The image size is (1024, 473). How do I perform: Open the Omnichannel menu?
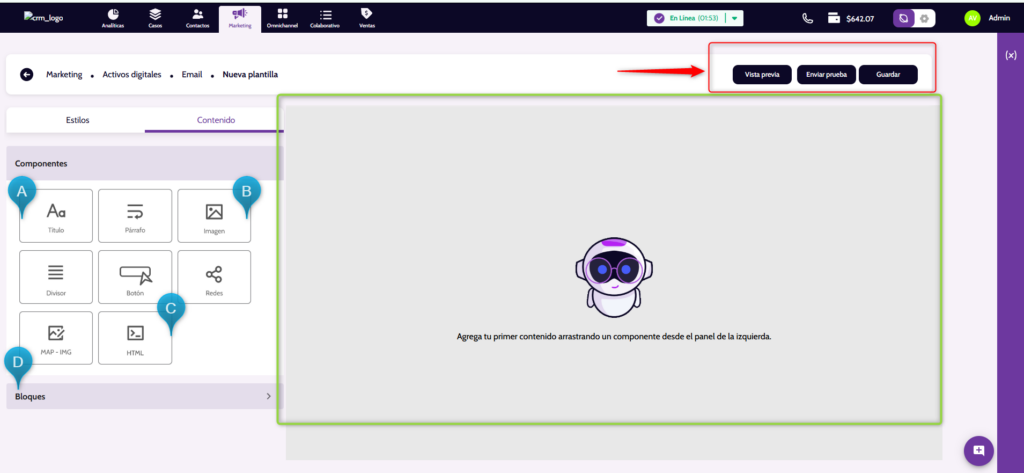tap(282, 17)
